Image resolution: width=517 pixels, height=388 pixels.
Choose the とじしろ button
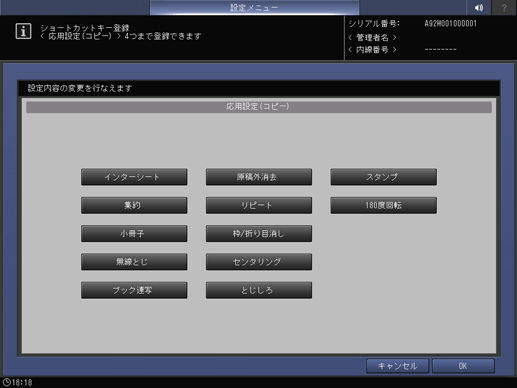pos(259,290)
